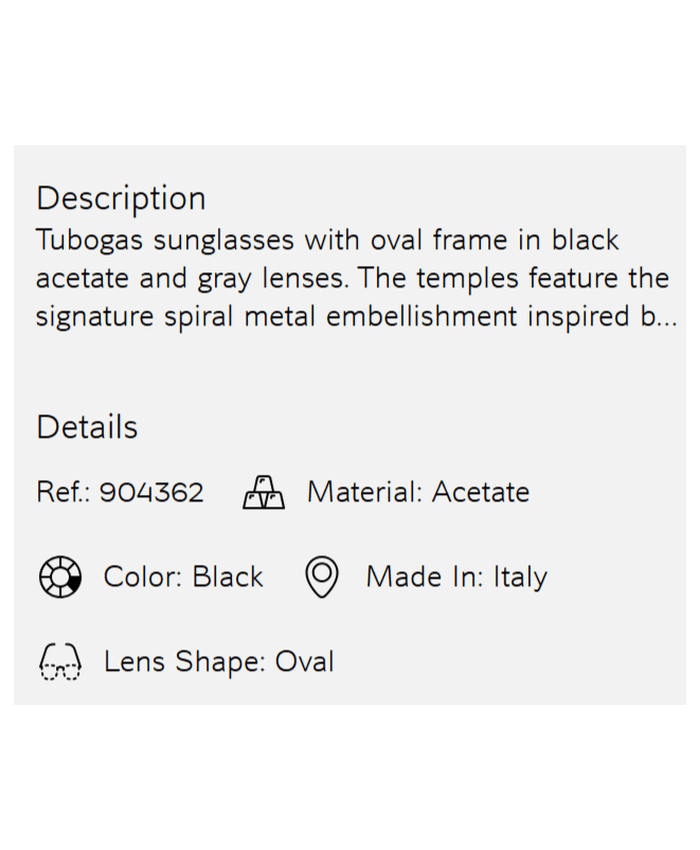Image resolution: width=700 pixels, height=850 pixels.
Task: Click the "Black" color value
Action: [x=228, y=577]
